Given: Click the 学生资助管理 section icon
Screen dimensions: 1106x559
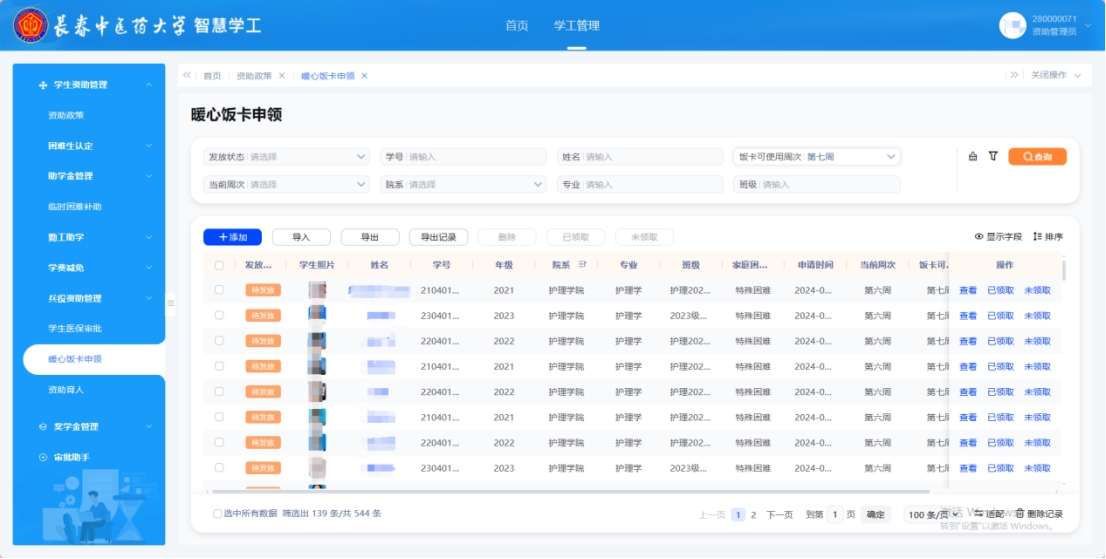Looking at the screenshot, I should (42, 85).
